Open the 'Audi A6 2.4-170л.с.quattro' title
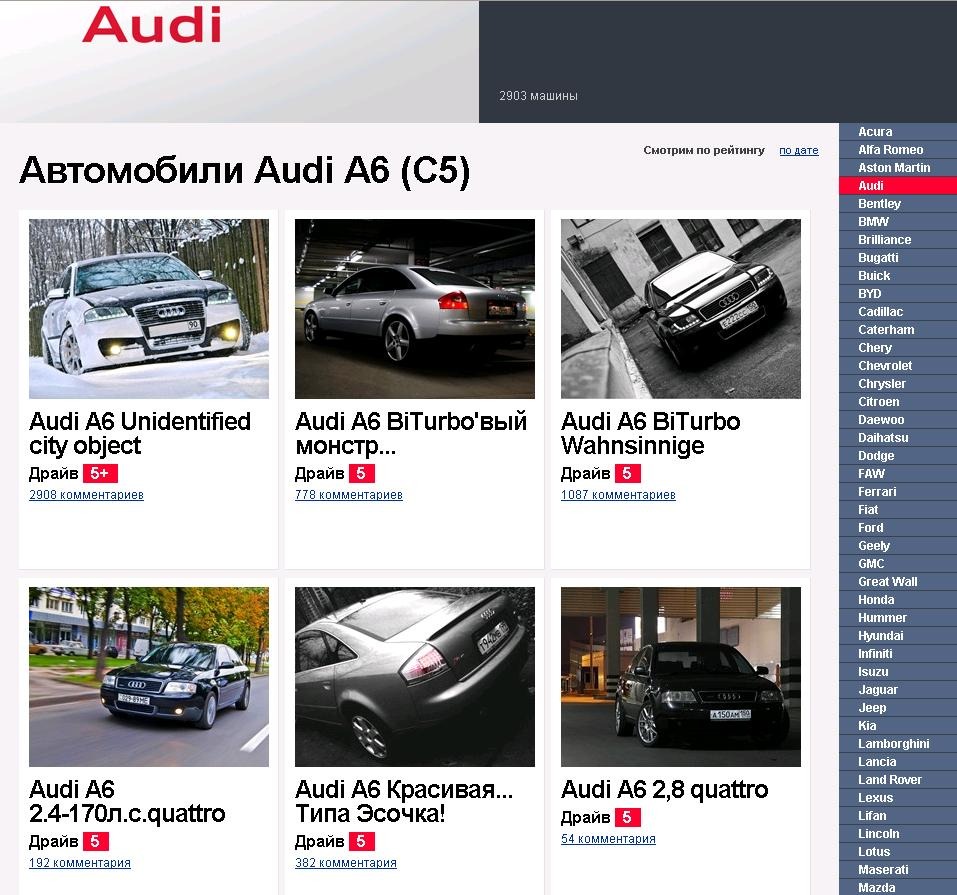 [127, 802]
